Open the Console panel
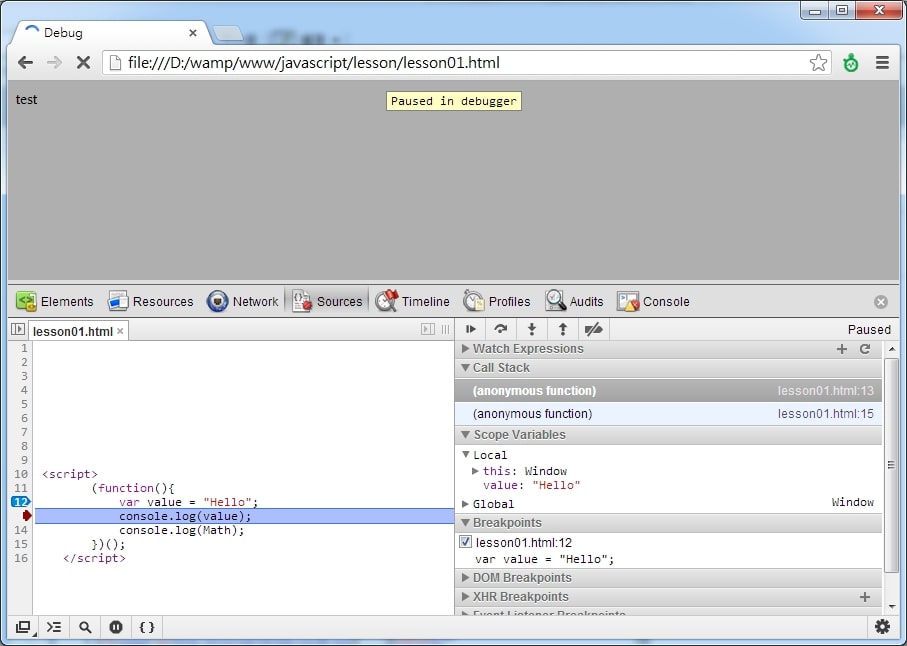The width and height of the screenshot is (907, 646). click(x=653, y=301)
